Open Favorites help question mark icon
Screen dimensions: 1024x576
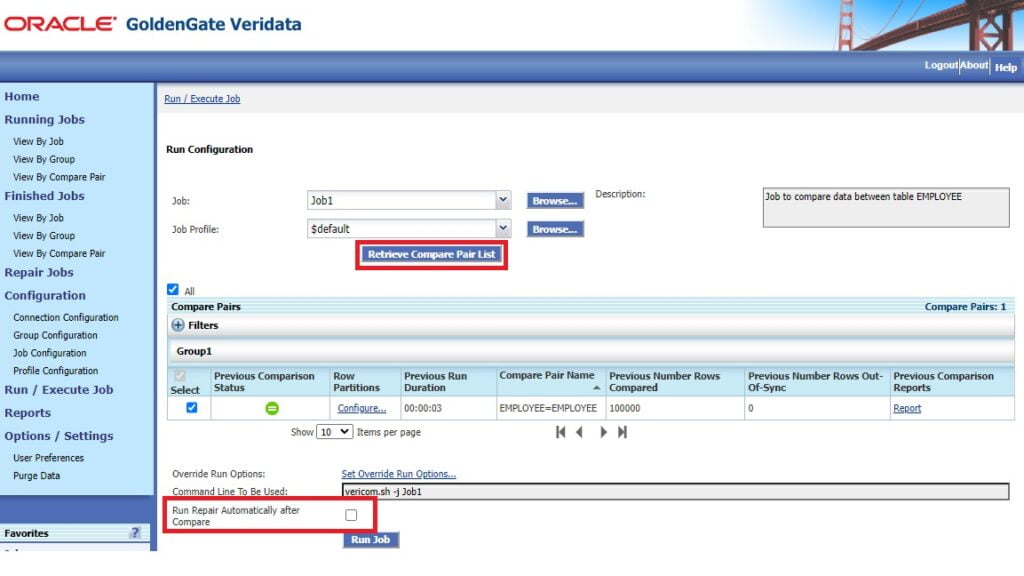135,532
